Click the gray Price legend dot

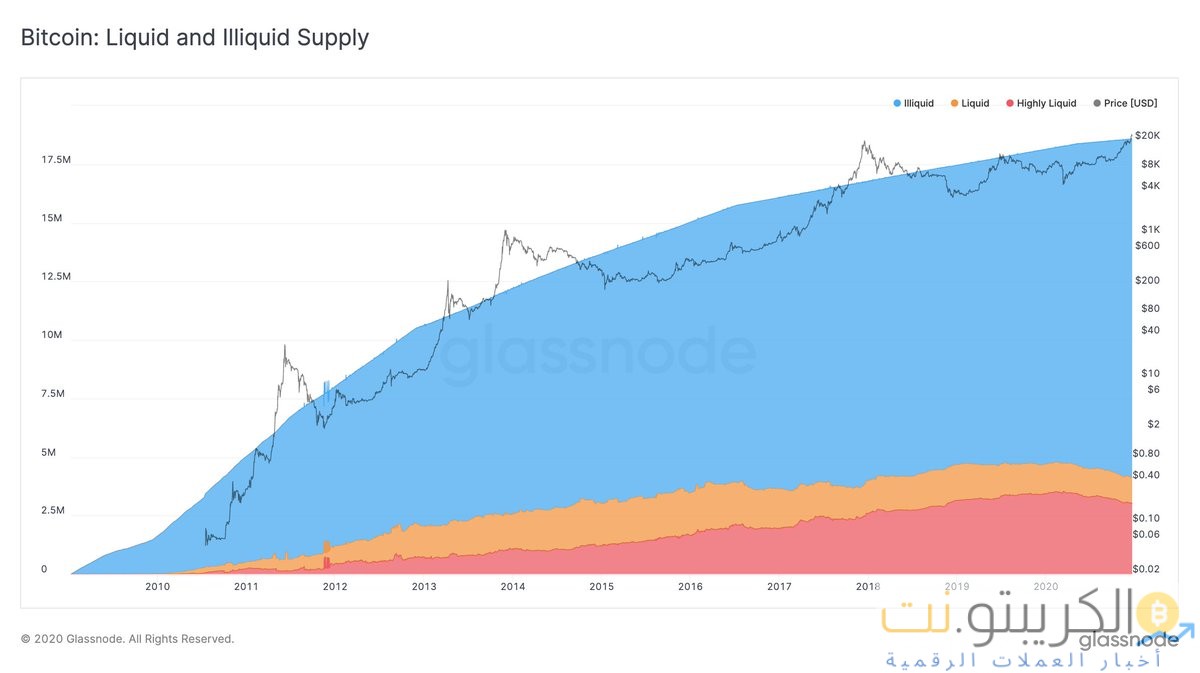(1097, 104)
